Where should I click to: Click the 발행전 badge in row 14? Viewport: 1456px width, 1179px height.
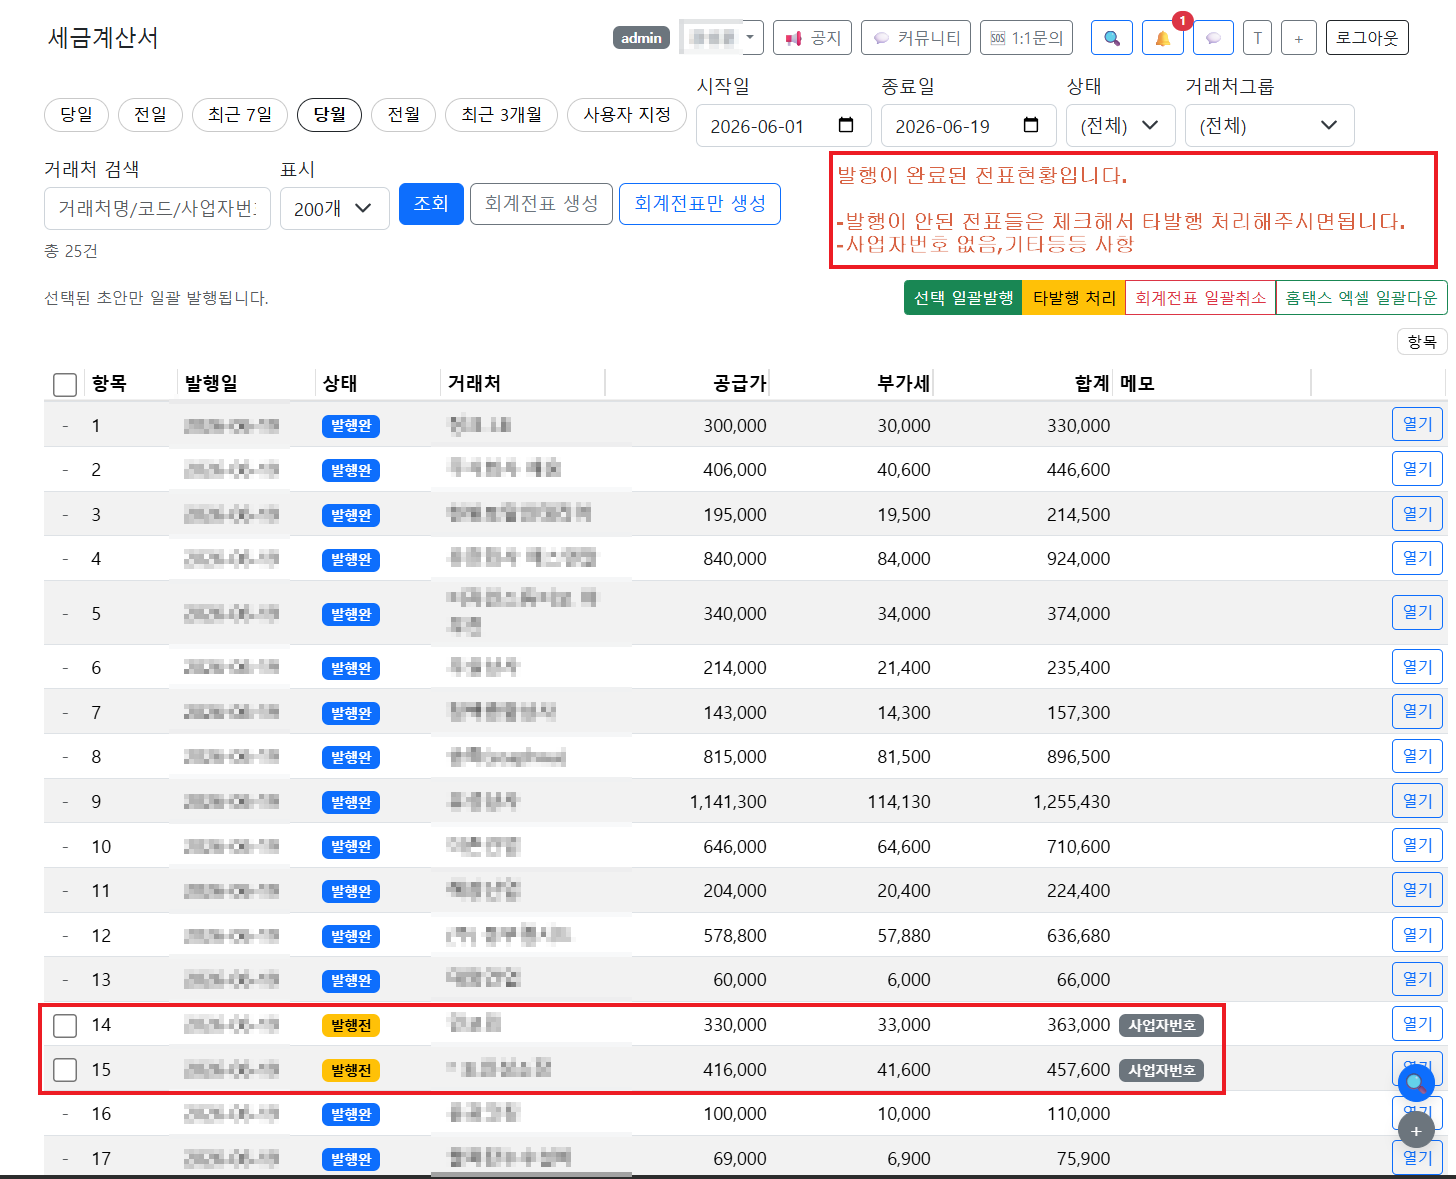pyautogui.click(x=351, y=1025)
